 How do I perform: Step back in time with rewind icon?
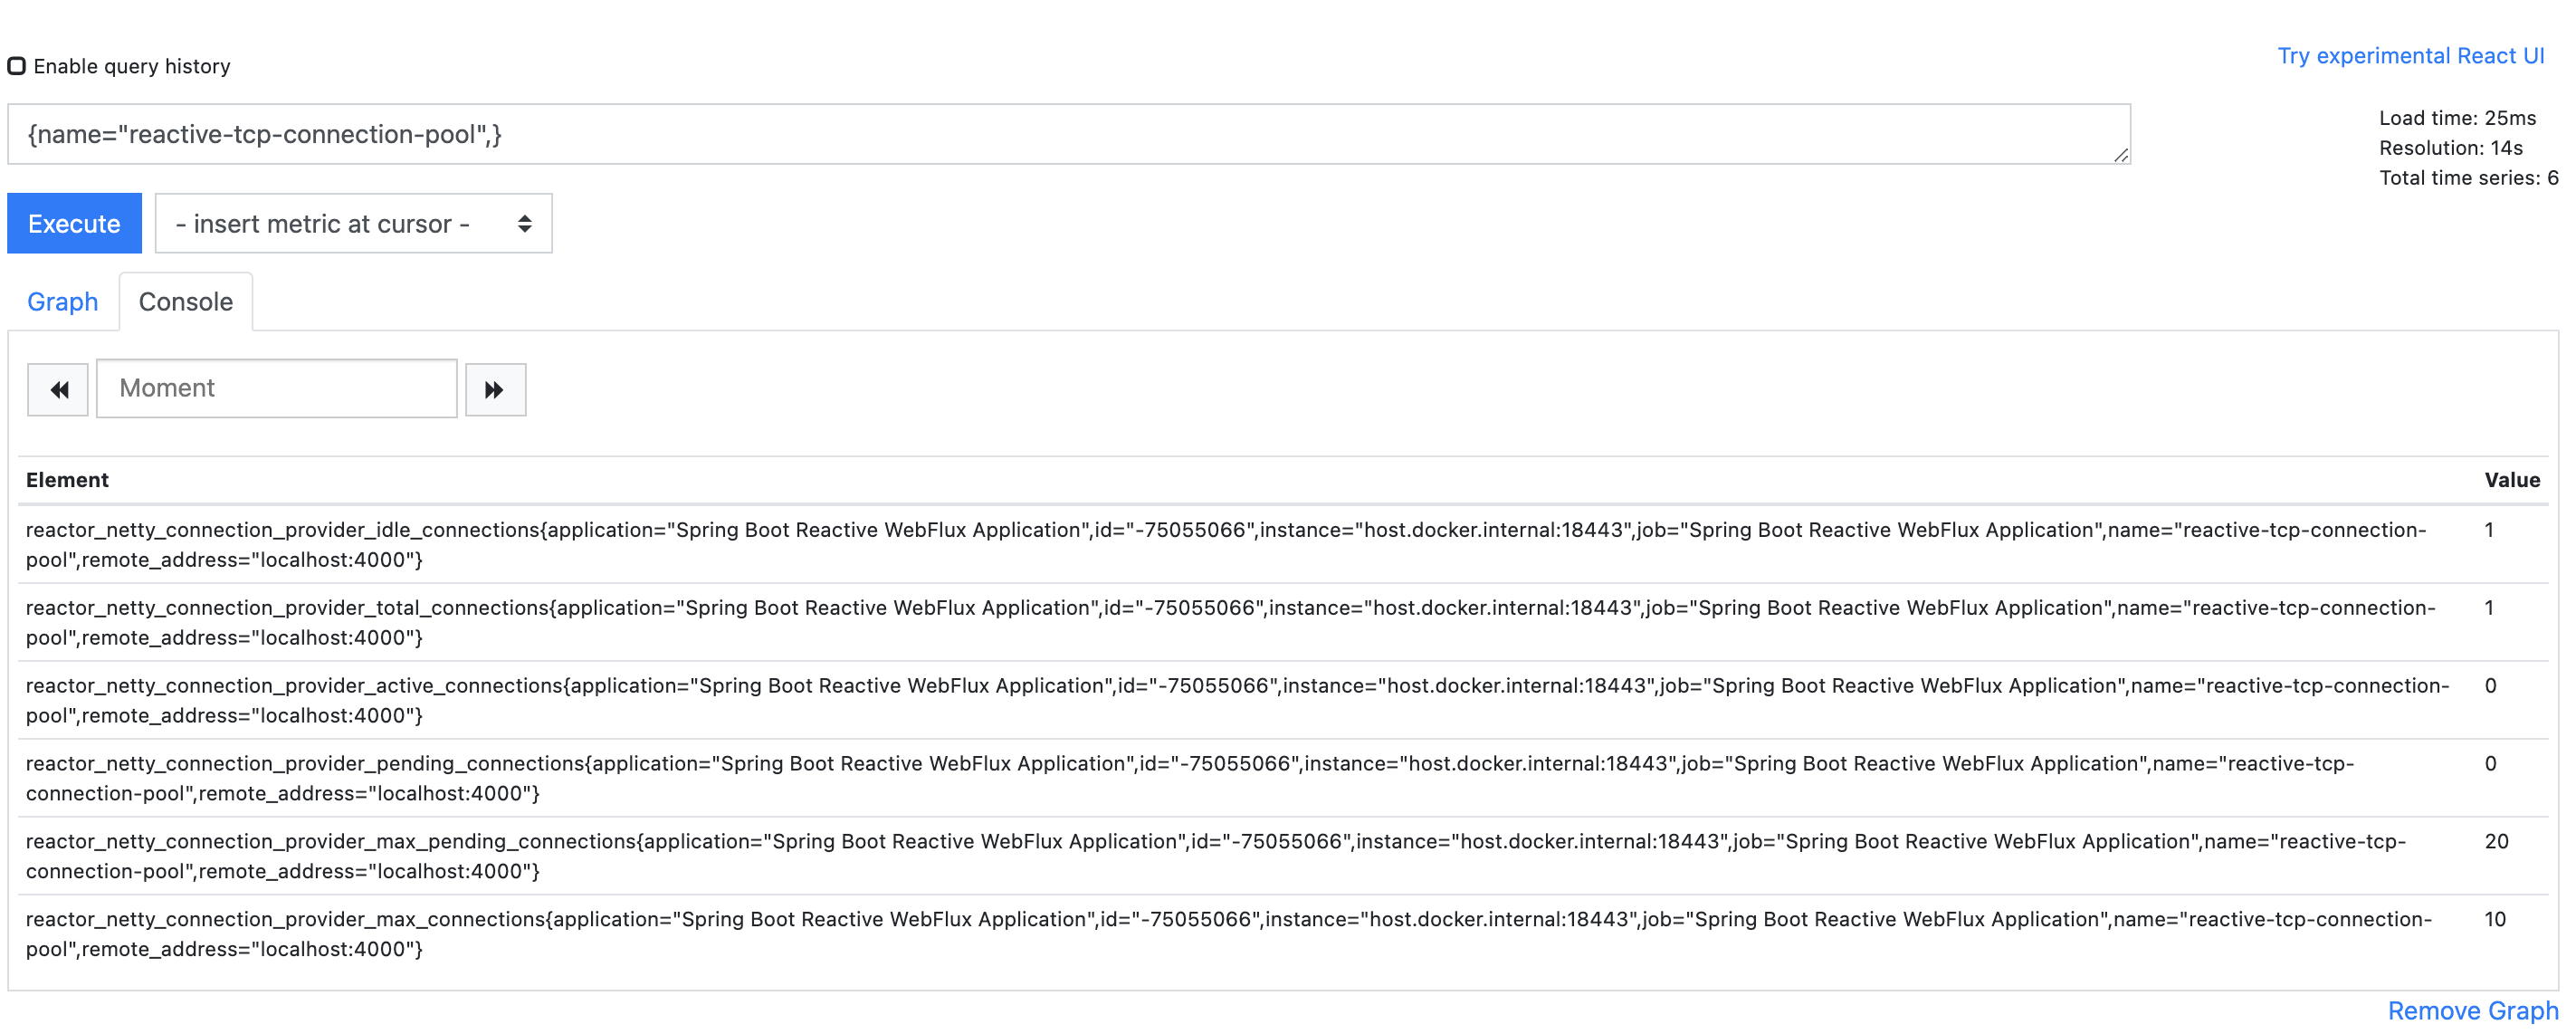point(58,389)
